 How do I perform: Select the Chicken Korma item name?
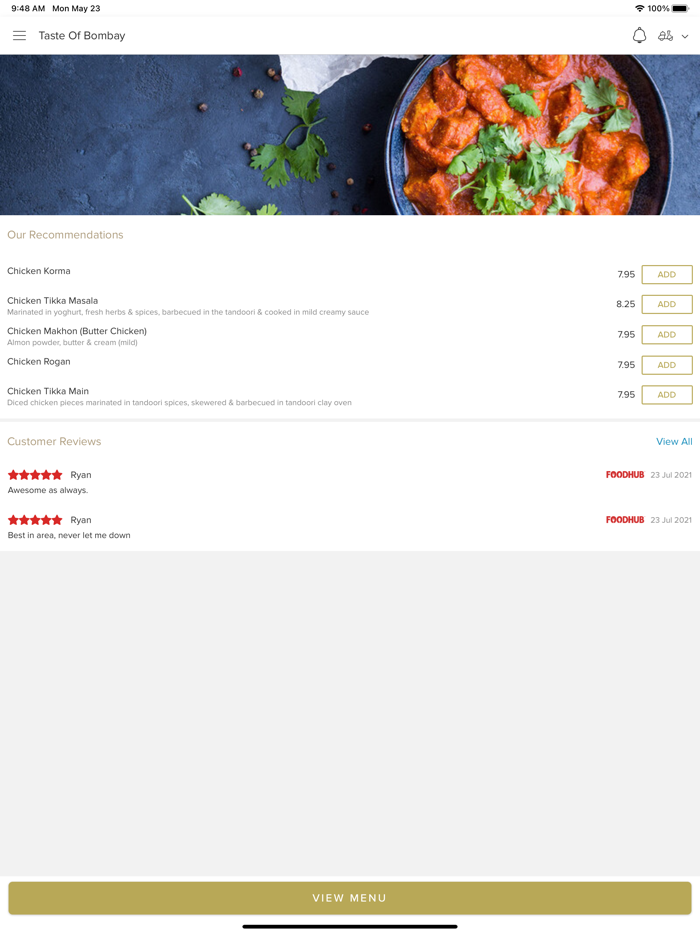point(39,271)
